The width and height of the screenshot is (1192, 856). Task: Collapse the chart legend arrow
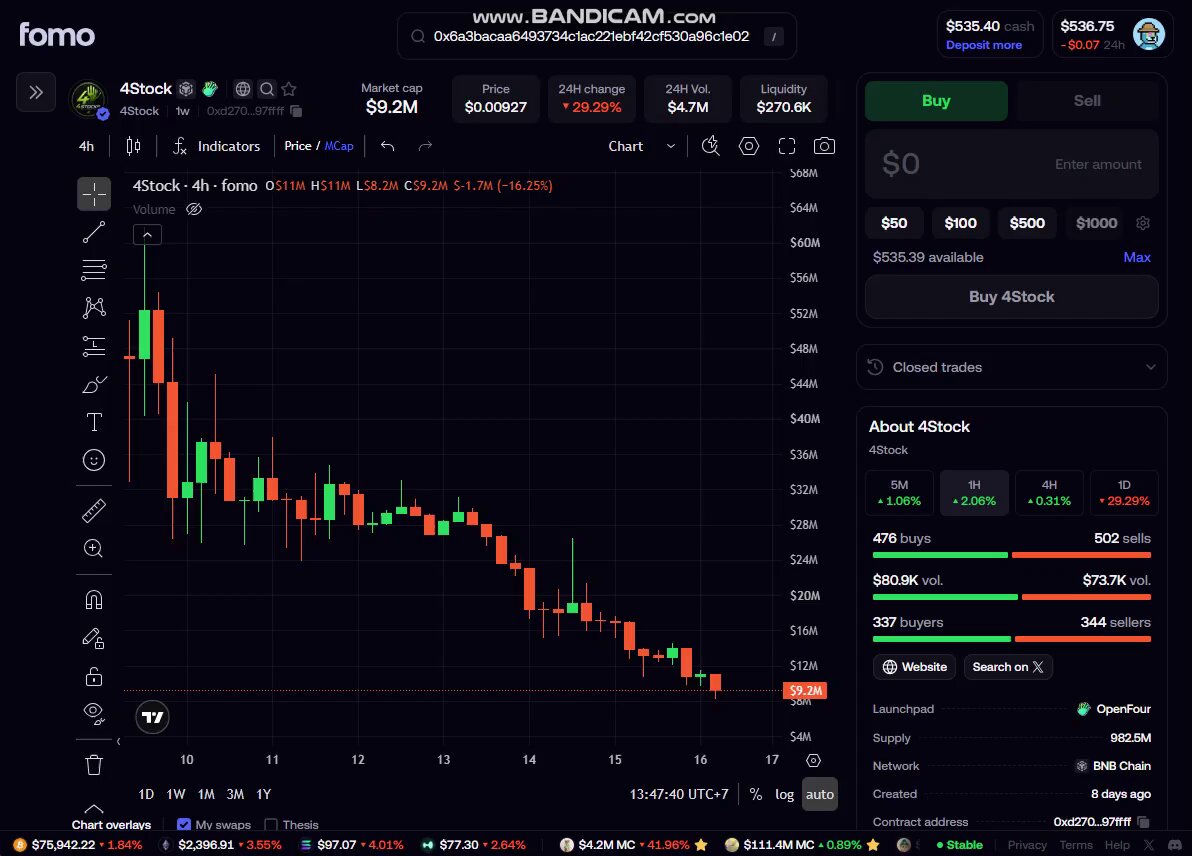[x=147, y=235]
